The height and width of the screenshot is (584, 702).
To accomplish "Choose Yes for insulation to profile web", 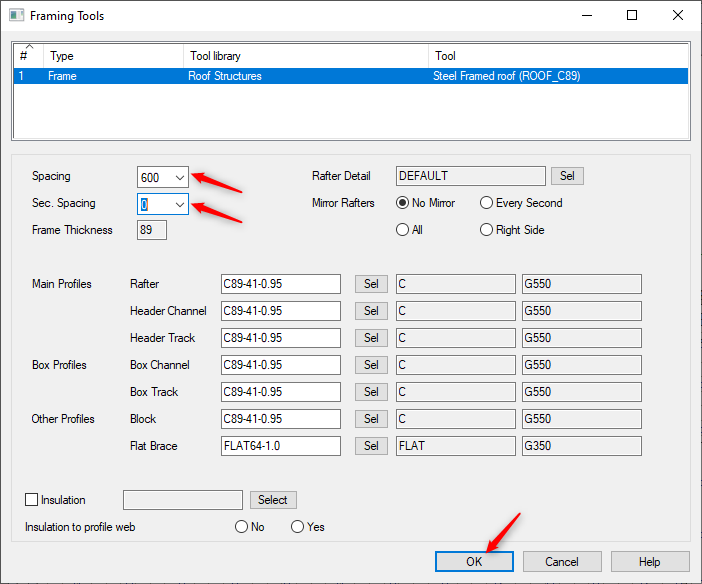I will click(297, 527).
